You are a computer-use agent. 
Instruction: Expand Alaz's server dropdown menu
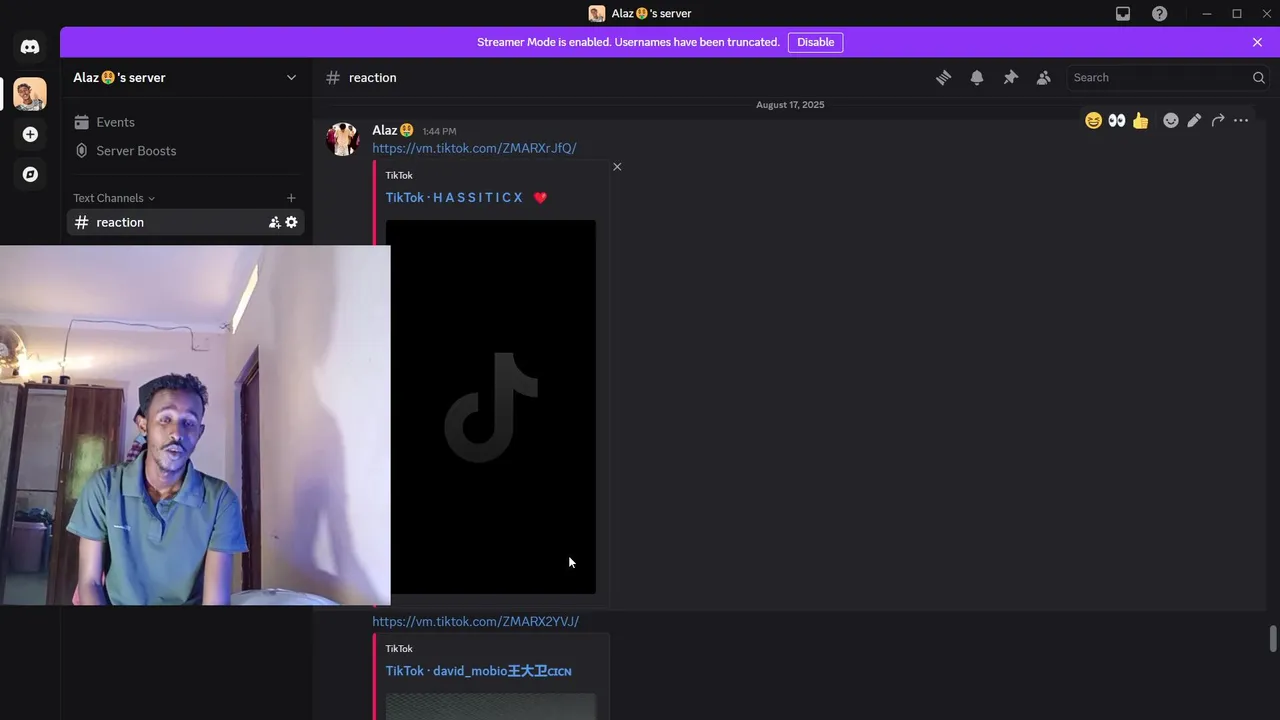click(x=291, y=77)
